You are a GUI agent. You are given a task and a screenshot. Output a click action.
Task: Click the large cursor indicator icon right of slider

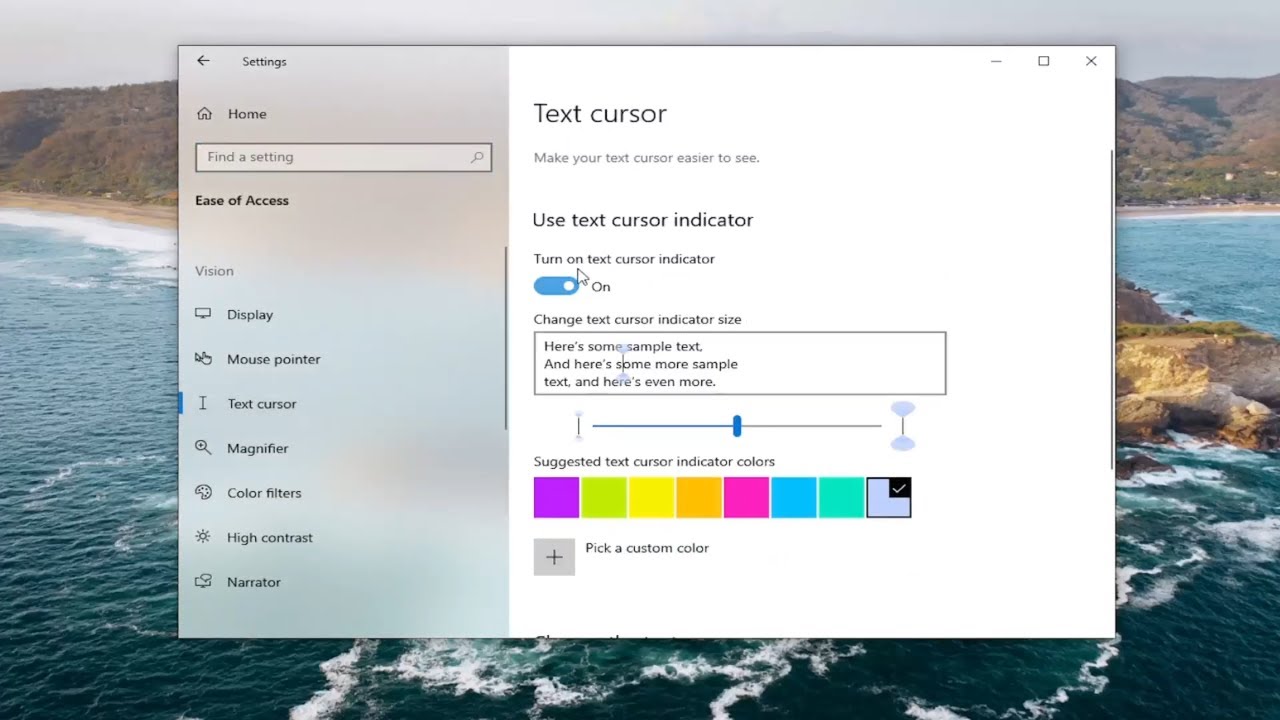[x=903, y=426]
